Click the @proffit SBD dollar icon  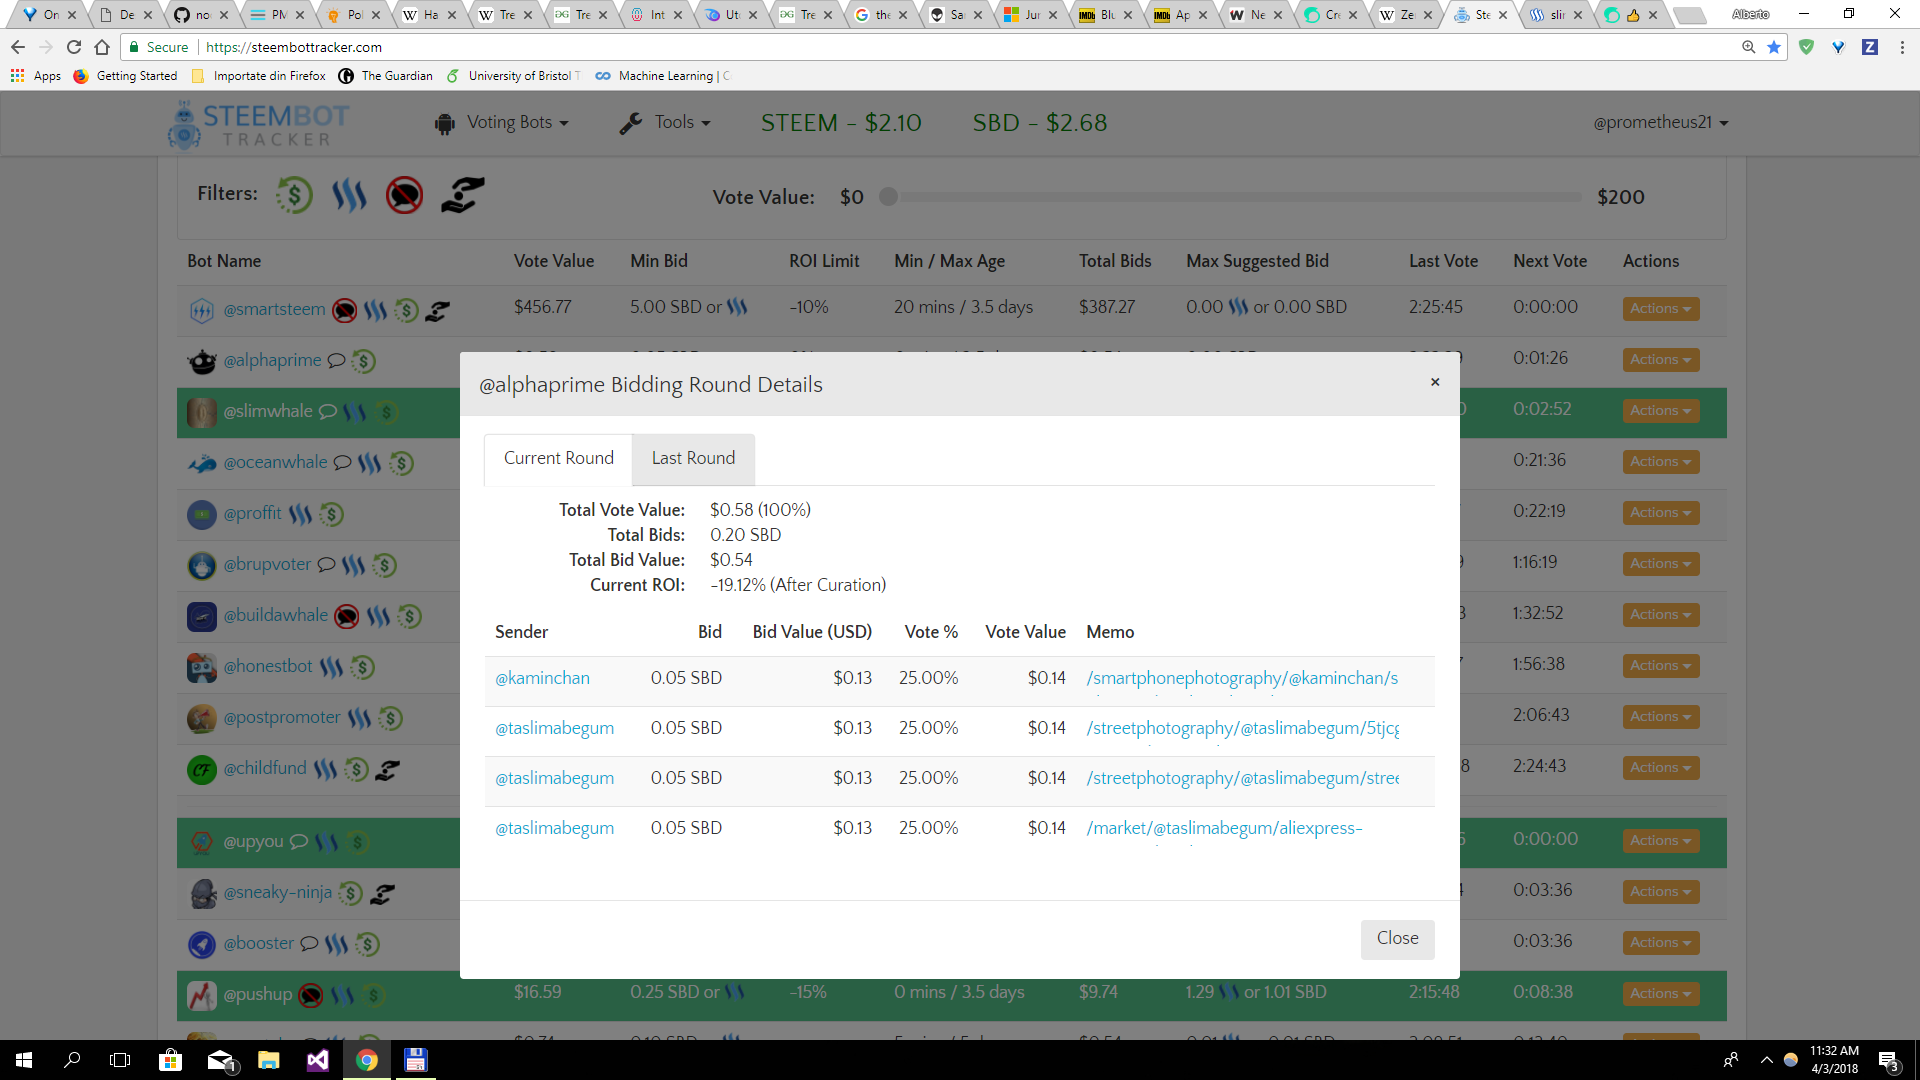tap(331, 514)
